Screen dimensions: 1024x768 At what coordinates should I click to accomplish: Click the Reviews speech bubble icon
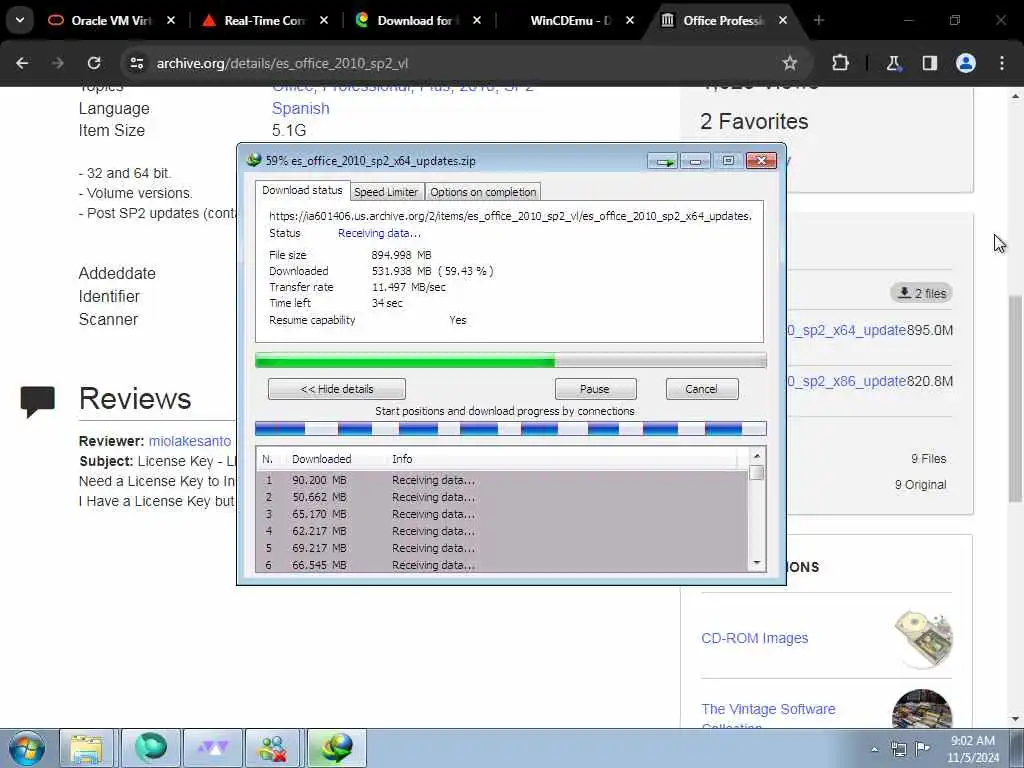click(37, 401)
